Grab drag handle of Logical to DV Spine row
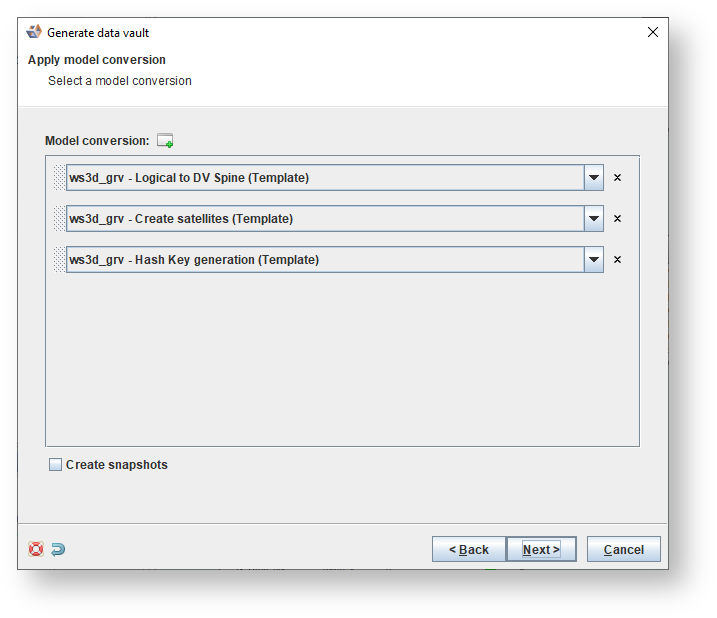 (58, 178)
